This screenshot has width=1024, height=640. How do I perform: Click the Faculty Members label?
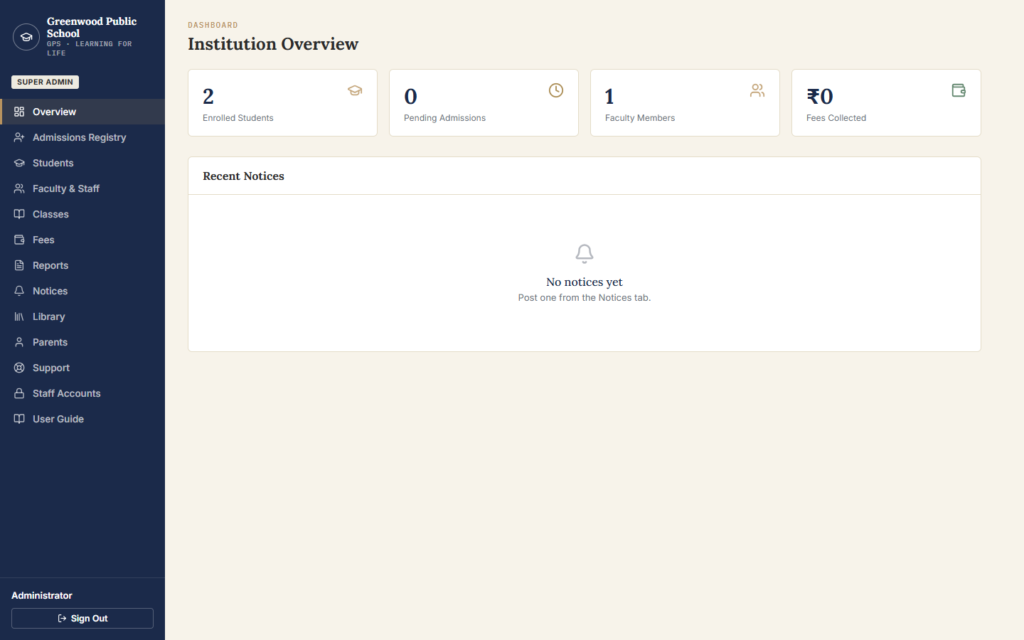pyautogui.click(x=640, y=118)
